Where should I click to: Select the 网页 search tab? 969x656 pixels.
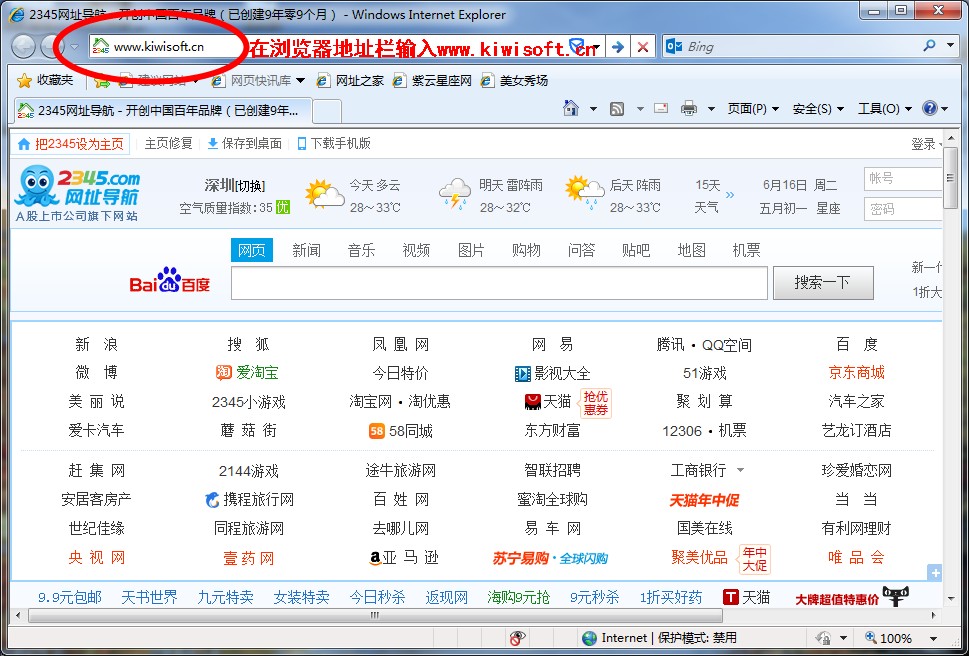(252, 250)
